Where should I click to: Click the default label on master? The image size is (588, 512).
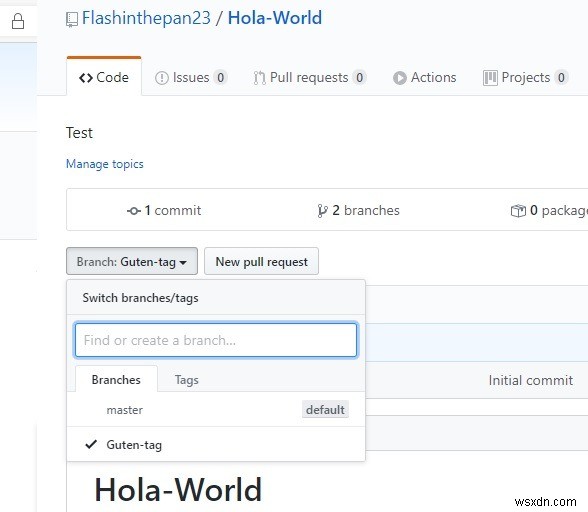325,410
